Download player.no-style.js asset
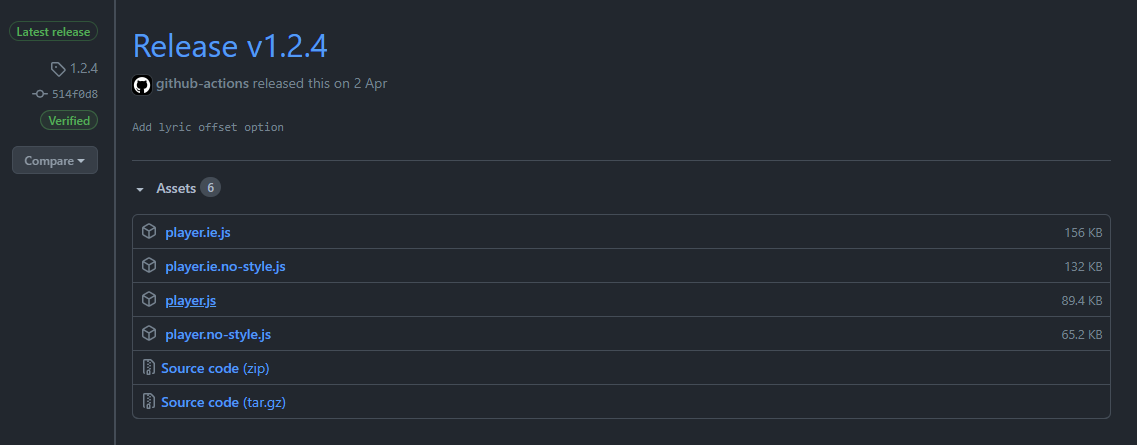The width and height of the screenshot is (1137, 445). tap(218, 334)
